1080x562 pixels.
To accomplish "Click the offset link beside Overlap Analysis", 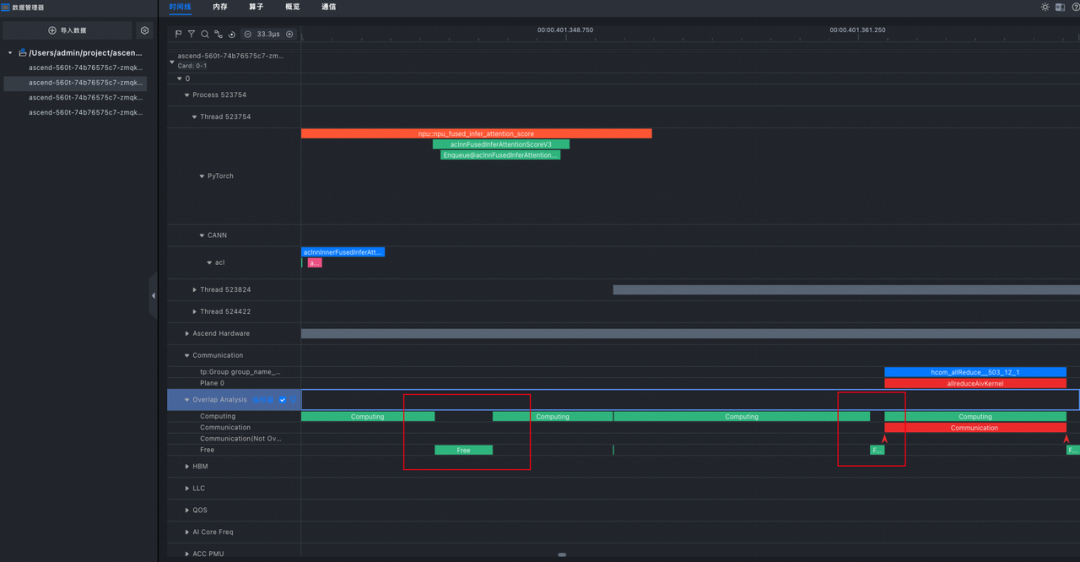I will click(x=262, y=399).
